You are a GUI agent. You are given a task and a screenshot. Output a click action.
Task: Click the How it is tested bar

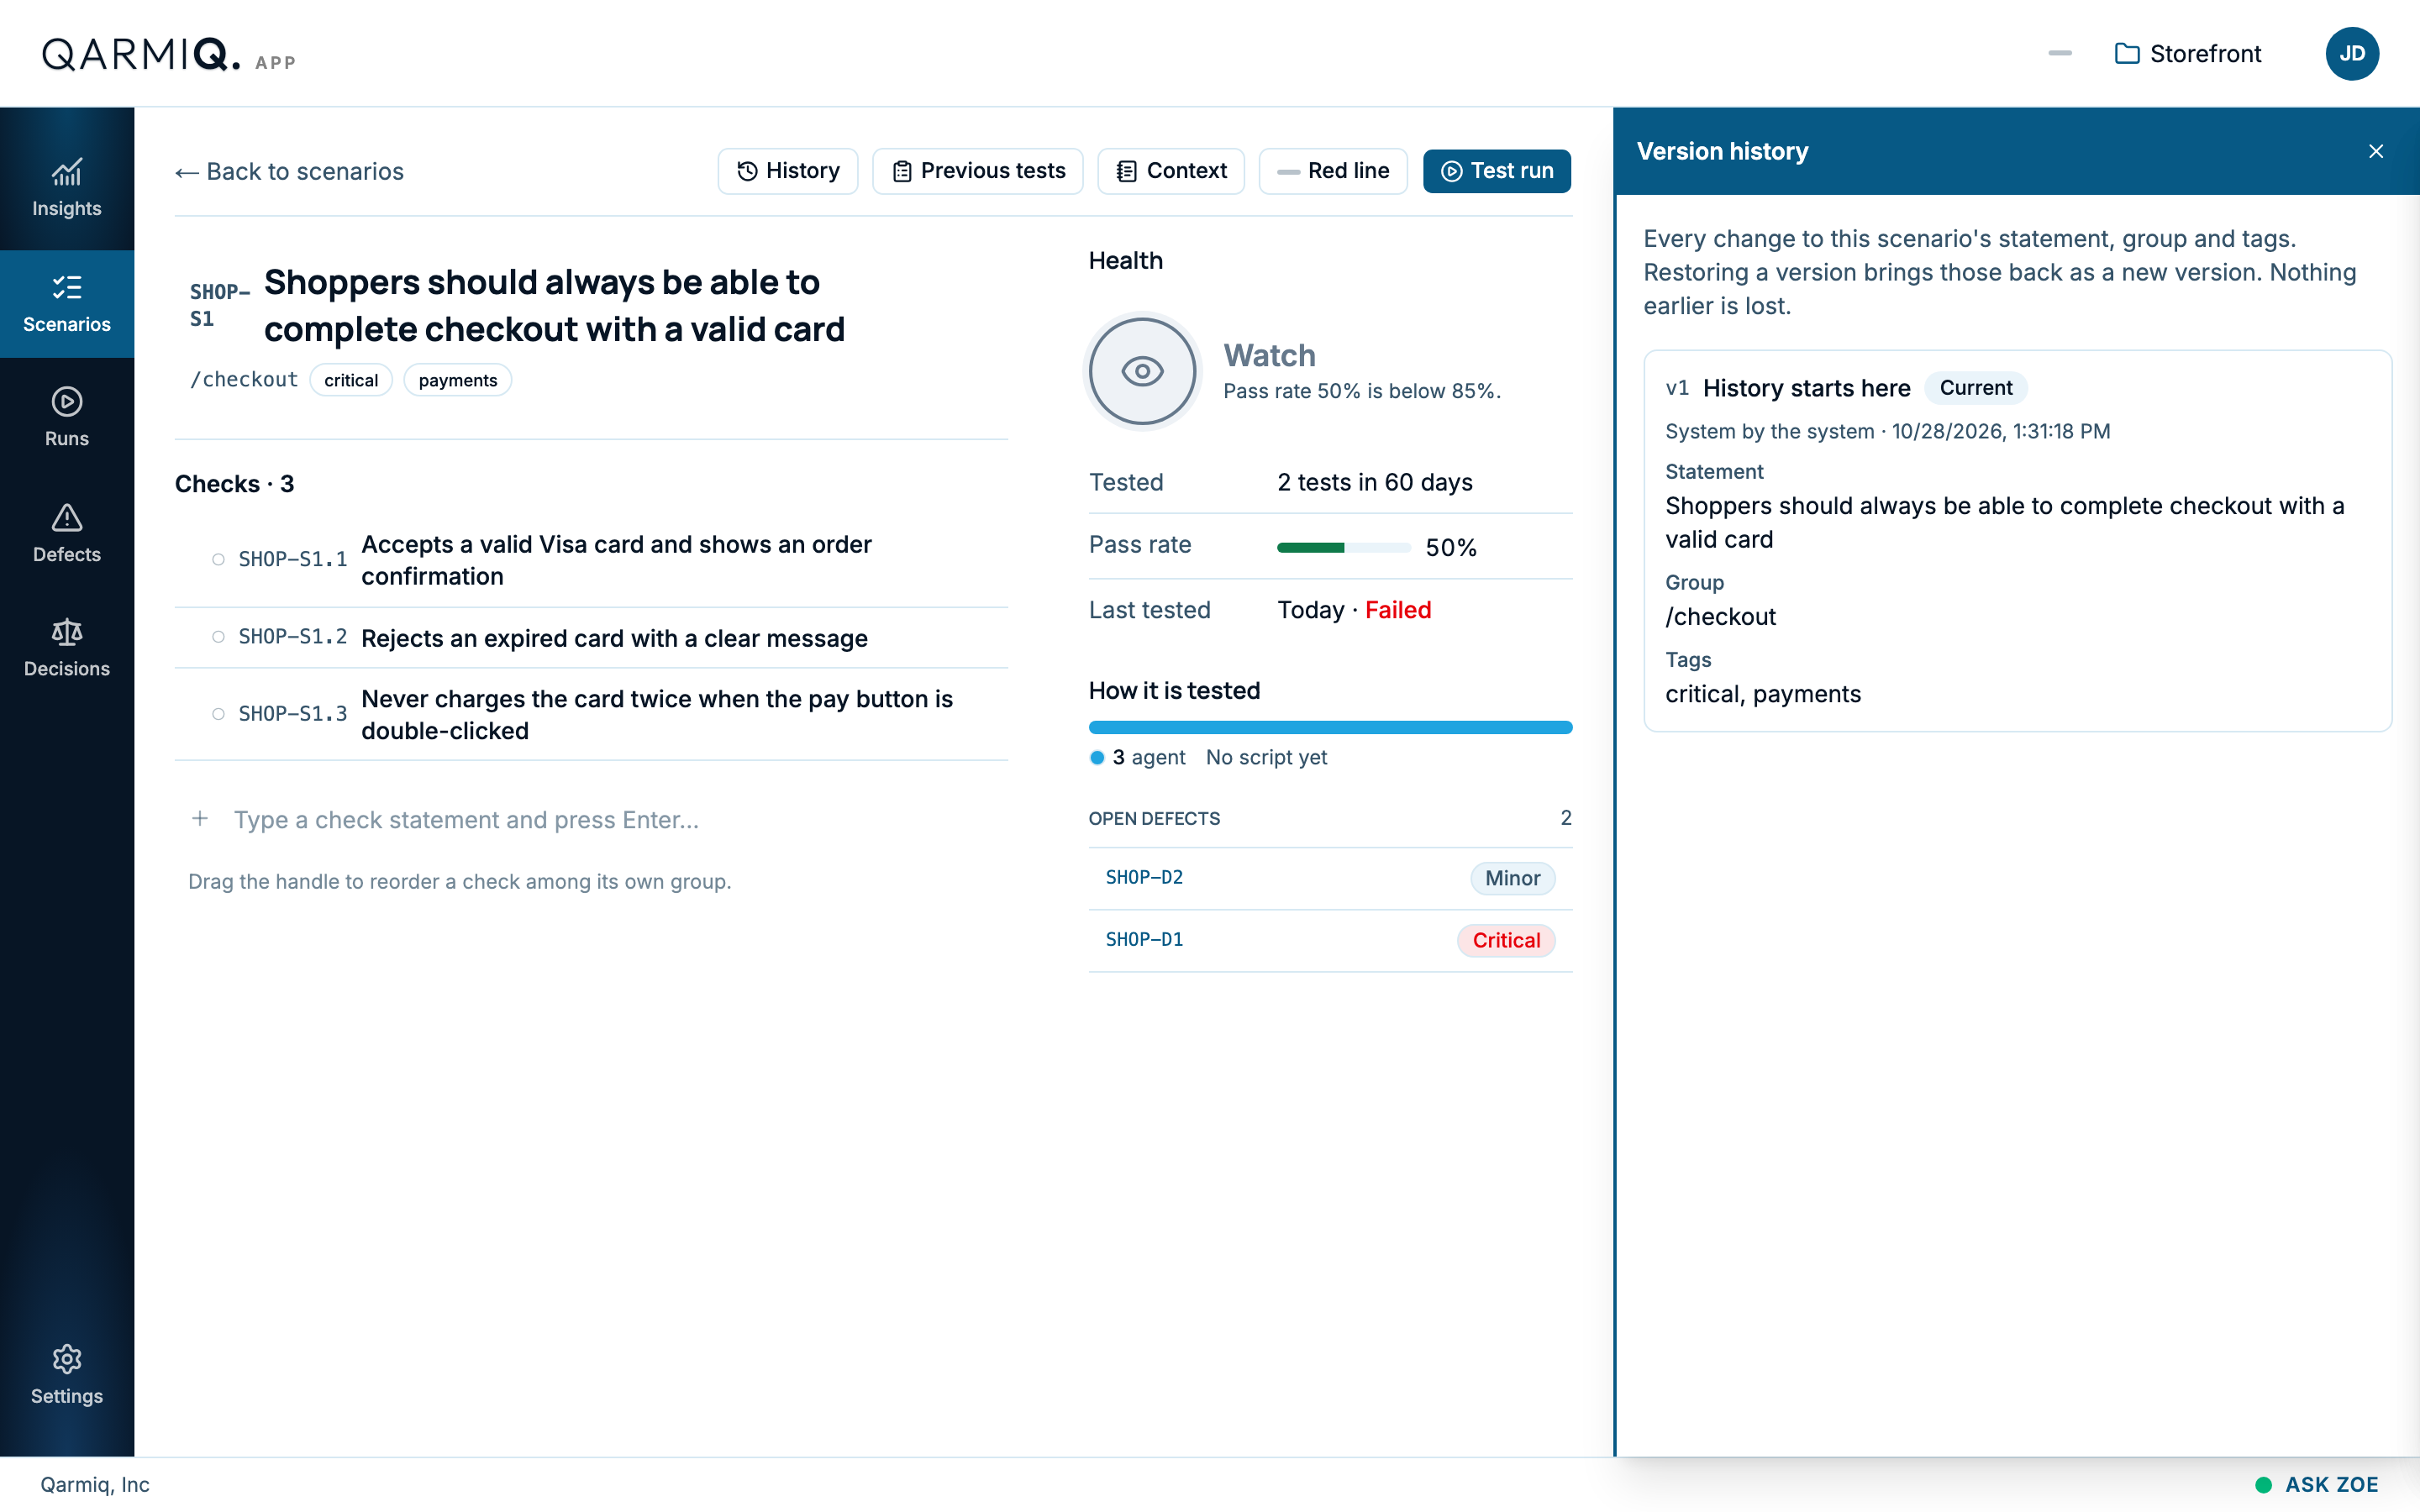[x=1330, y=727]
